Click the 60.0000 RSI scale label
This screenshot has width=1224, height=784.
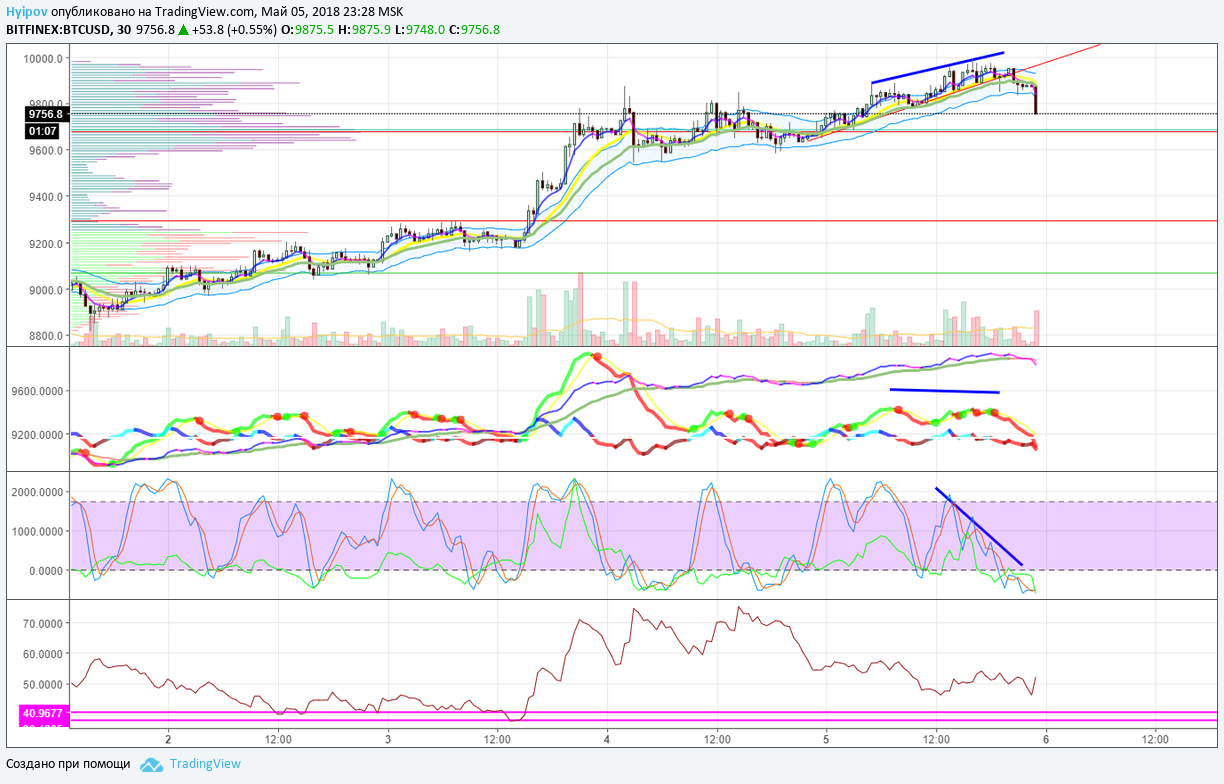44,654
